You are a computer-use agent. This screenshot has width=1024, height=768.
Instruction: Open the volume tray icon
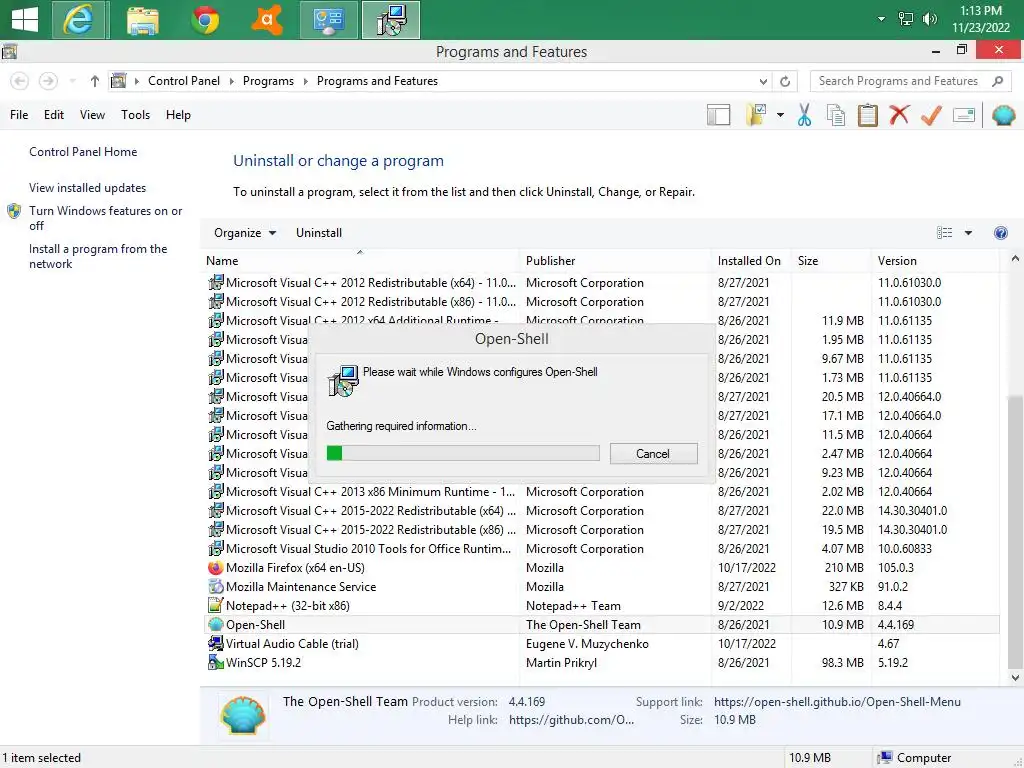929,19
